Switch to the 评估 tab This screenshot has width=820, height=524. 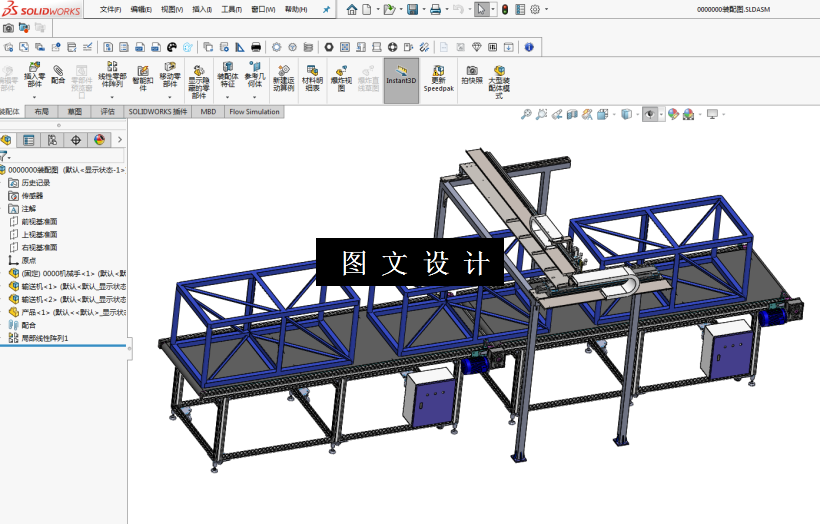[107, 111]
